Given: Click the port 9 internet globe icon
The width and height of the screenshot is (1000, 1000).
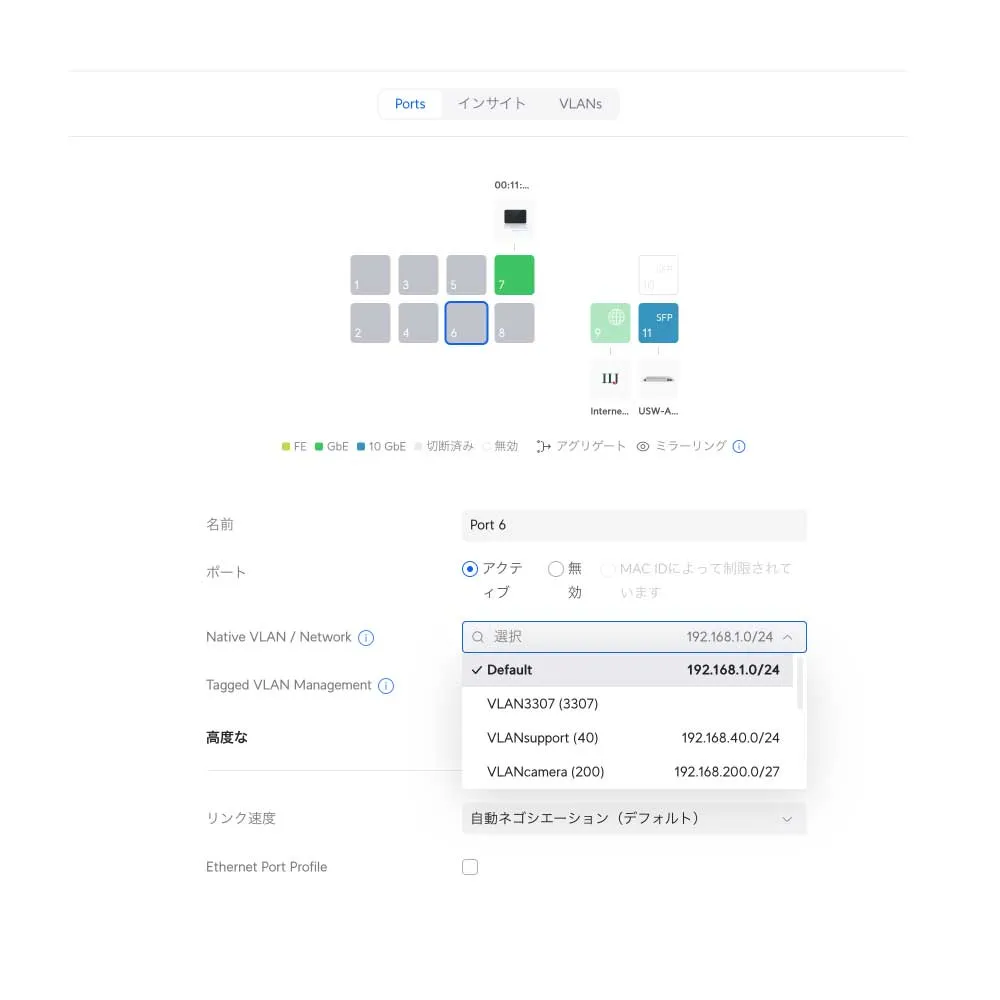Looking at the screenshot, I should coord(610,323).
